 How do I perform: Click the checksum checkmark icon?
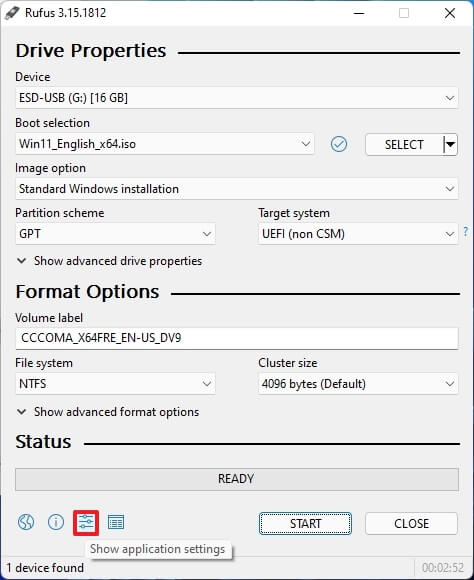click(x=339, y=144)
